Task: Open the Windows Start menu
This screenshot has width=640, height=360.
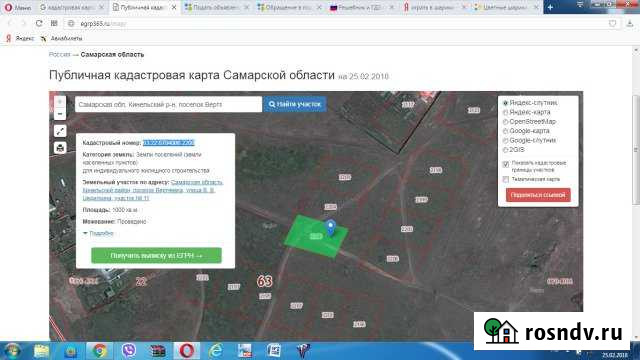Action: click(x=12, y=351)
